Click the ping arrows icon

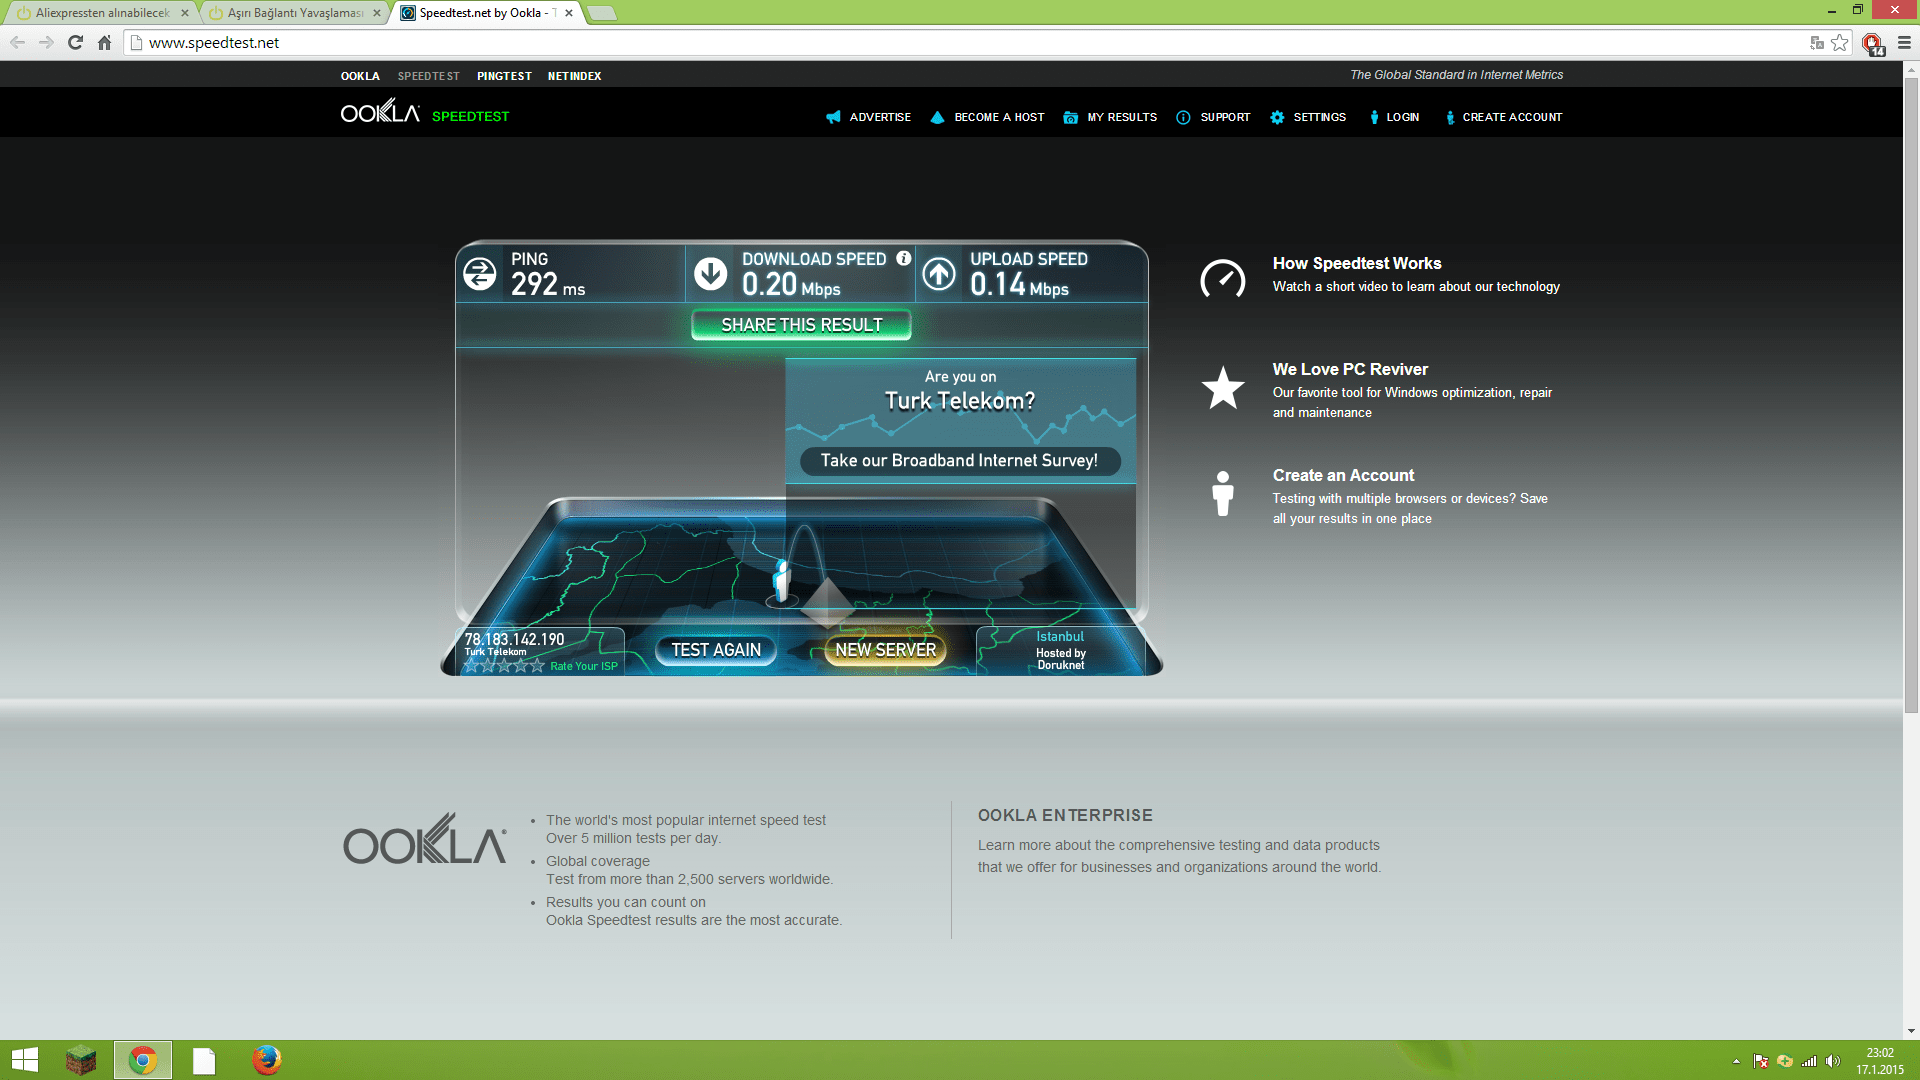point(480,274)
